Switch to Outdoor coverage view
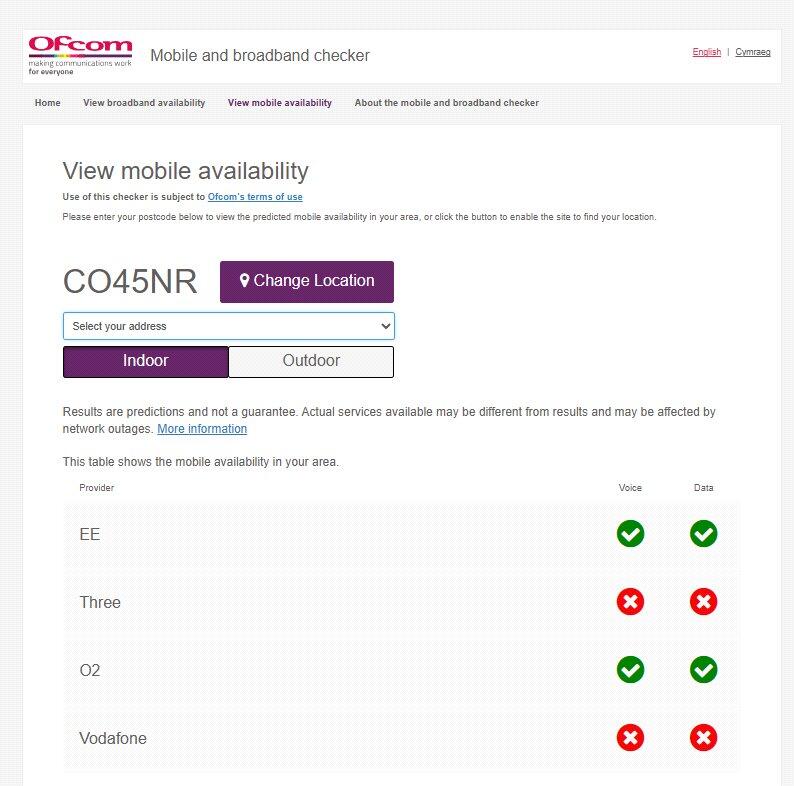The height and width of the screenshot is (786, 794). pos(311,361)
